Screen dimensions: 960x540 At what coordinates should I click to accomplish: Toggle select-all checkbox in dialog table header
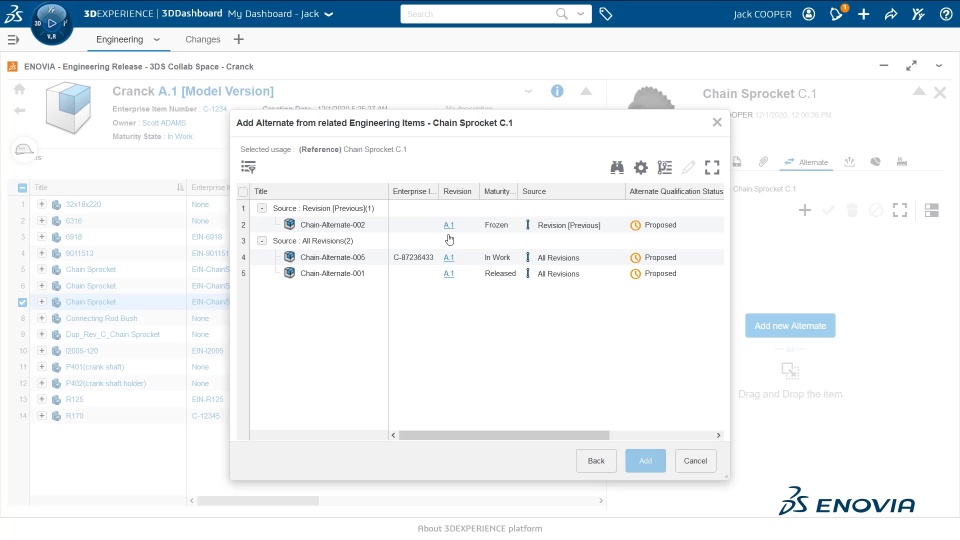(243, 192)
